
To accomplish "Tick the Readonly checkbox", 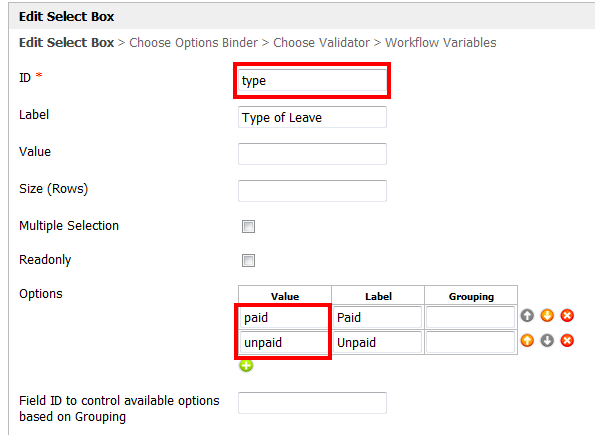I will tap(248, 260).
